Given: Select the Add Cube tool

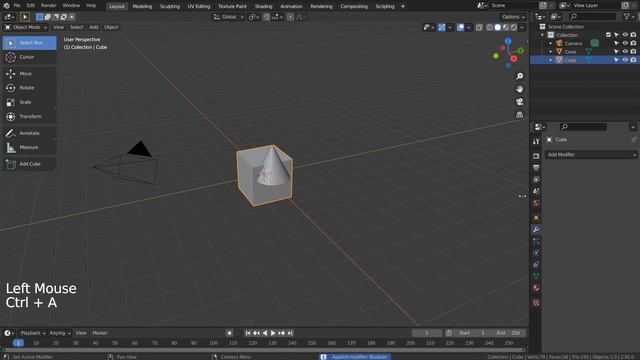Looking at the screenshot, I should tap(29, 164).
